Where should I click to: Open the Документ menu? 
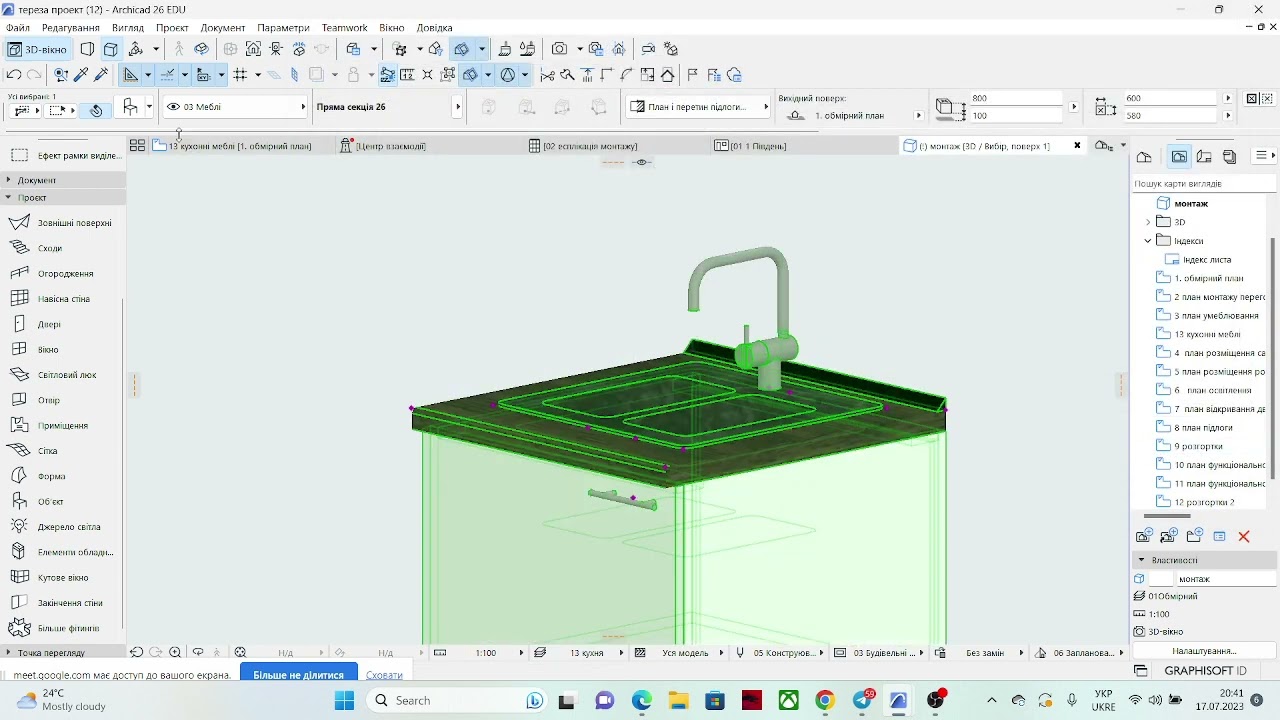[222, 28]
